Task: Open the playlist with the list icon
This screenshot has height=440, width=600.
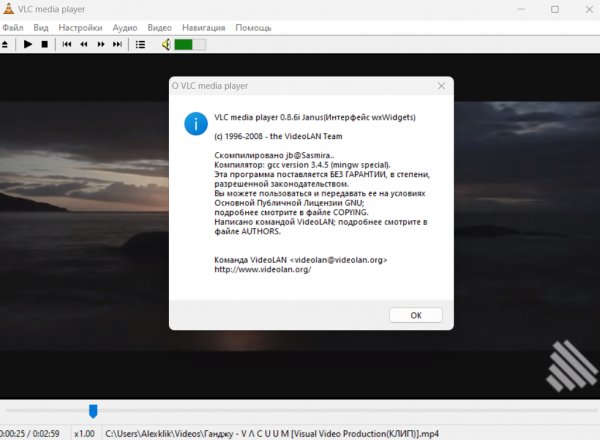Action: click(x=140, y=45)
